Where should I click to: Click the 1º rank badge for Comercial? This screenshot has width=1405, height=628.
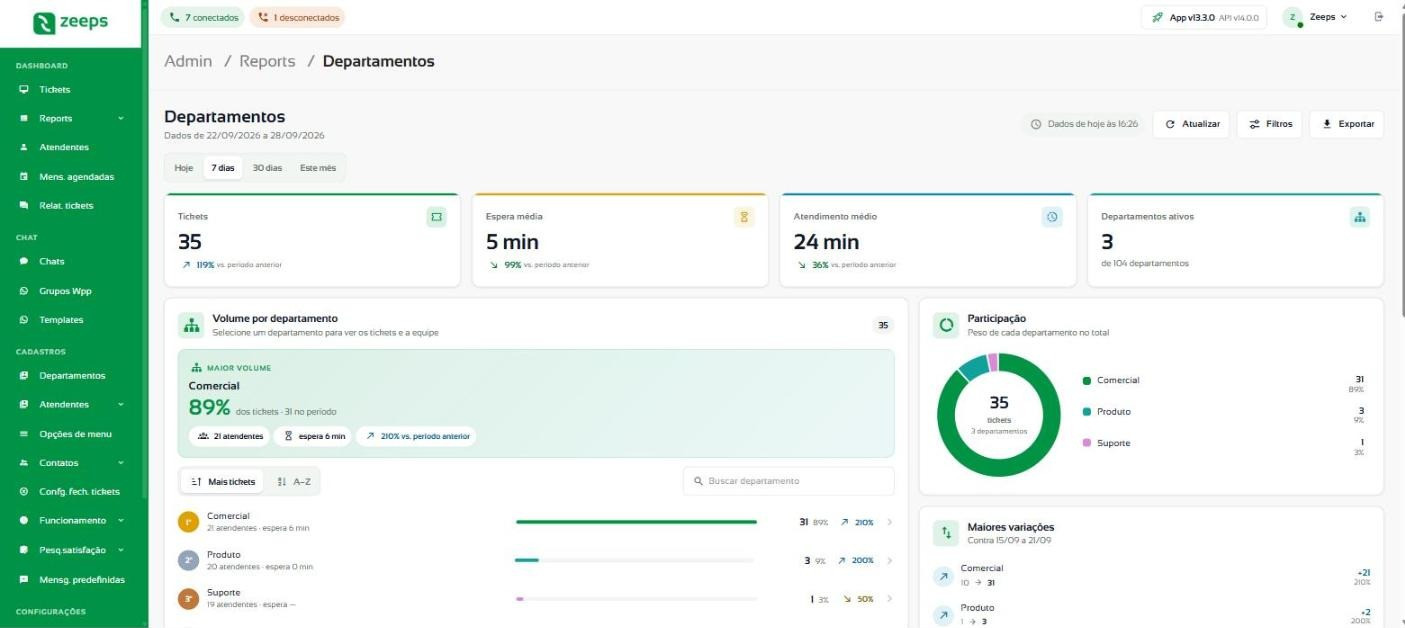tap(189, 522)
